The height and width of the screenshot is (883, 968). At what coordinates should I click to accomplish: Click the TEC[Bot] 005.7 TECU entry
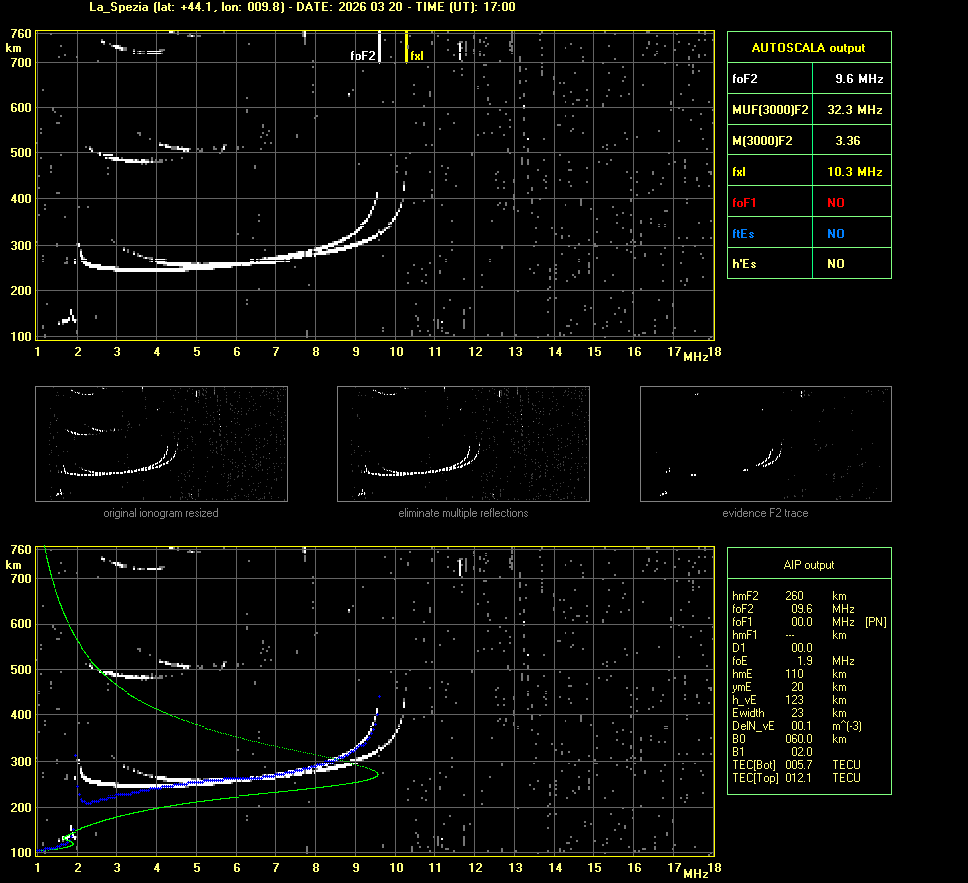tap(796, 765)
